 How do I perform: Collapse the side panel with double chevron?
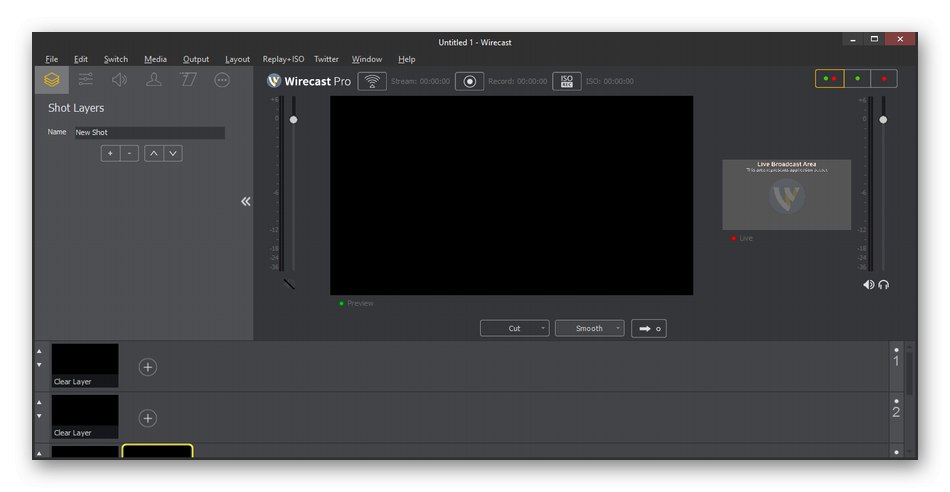point(245,201)
